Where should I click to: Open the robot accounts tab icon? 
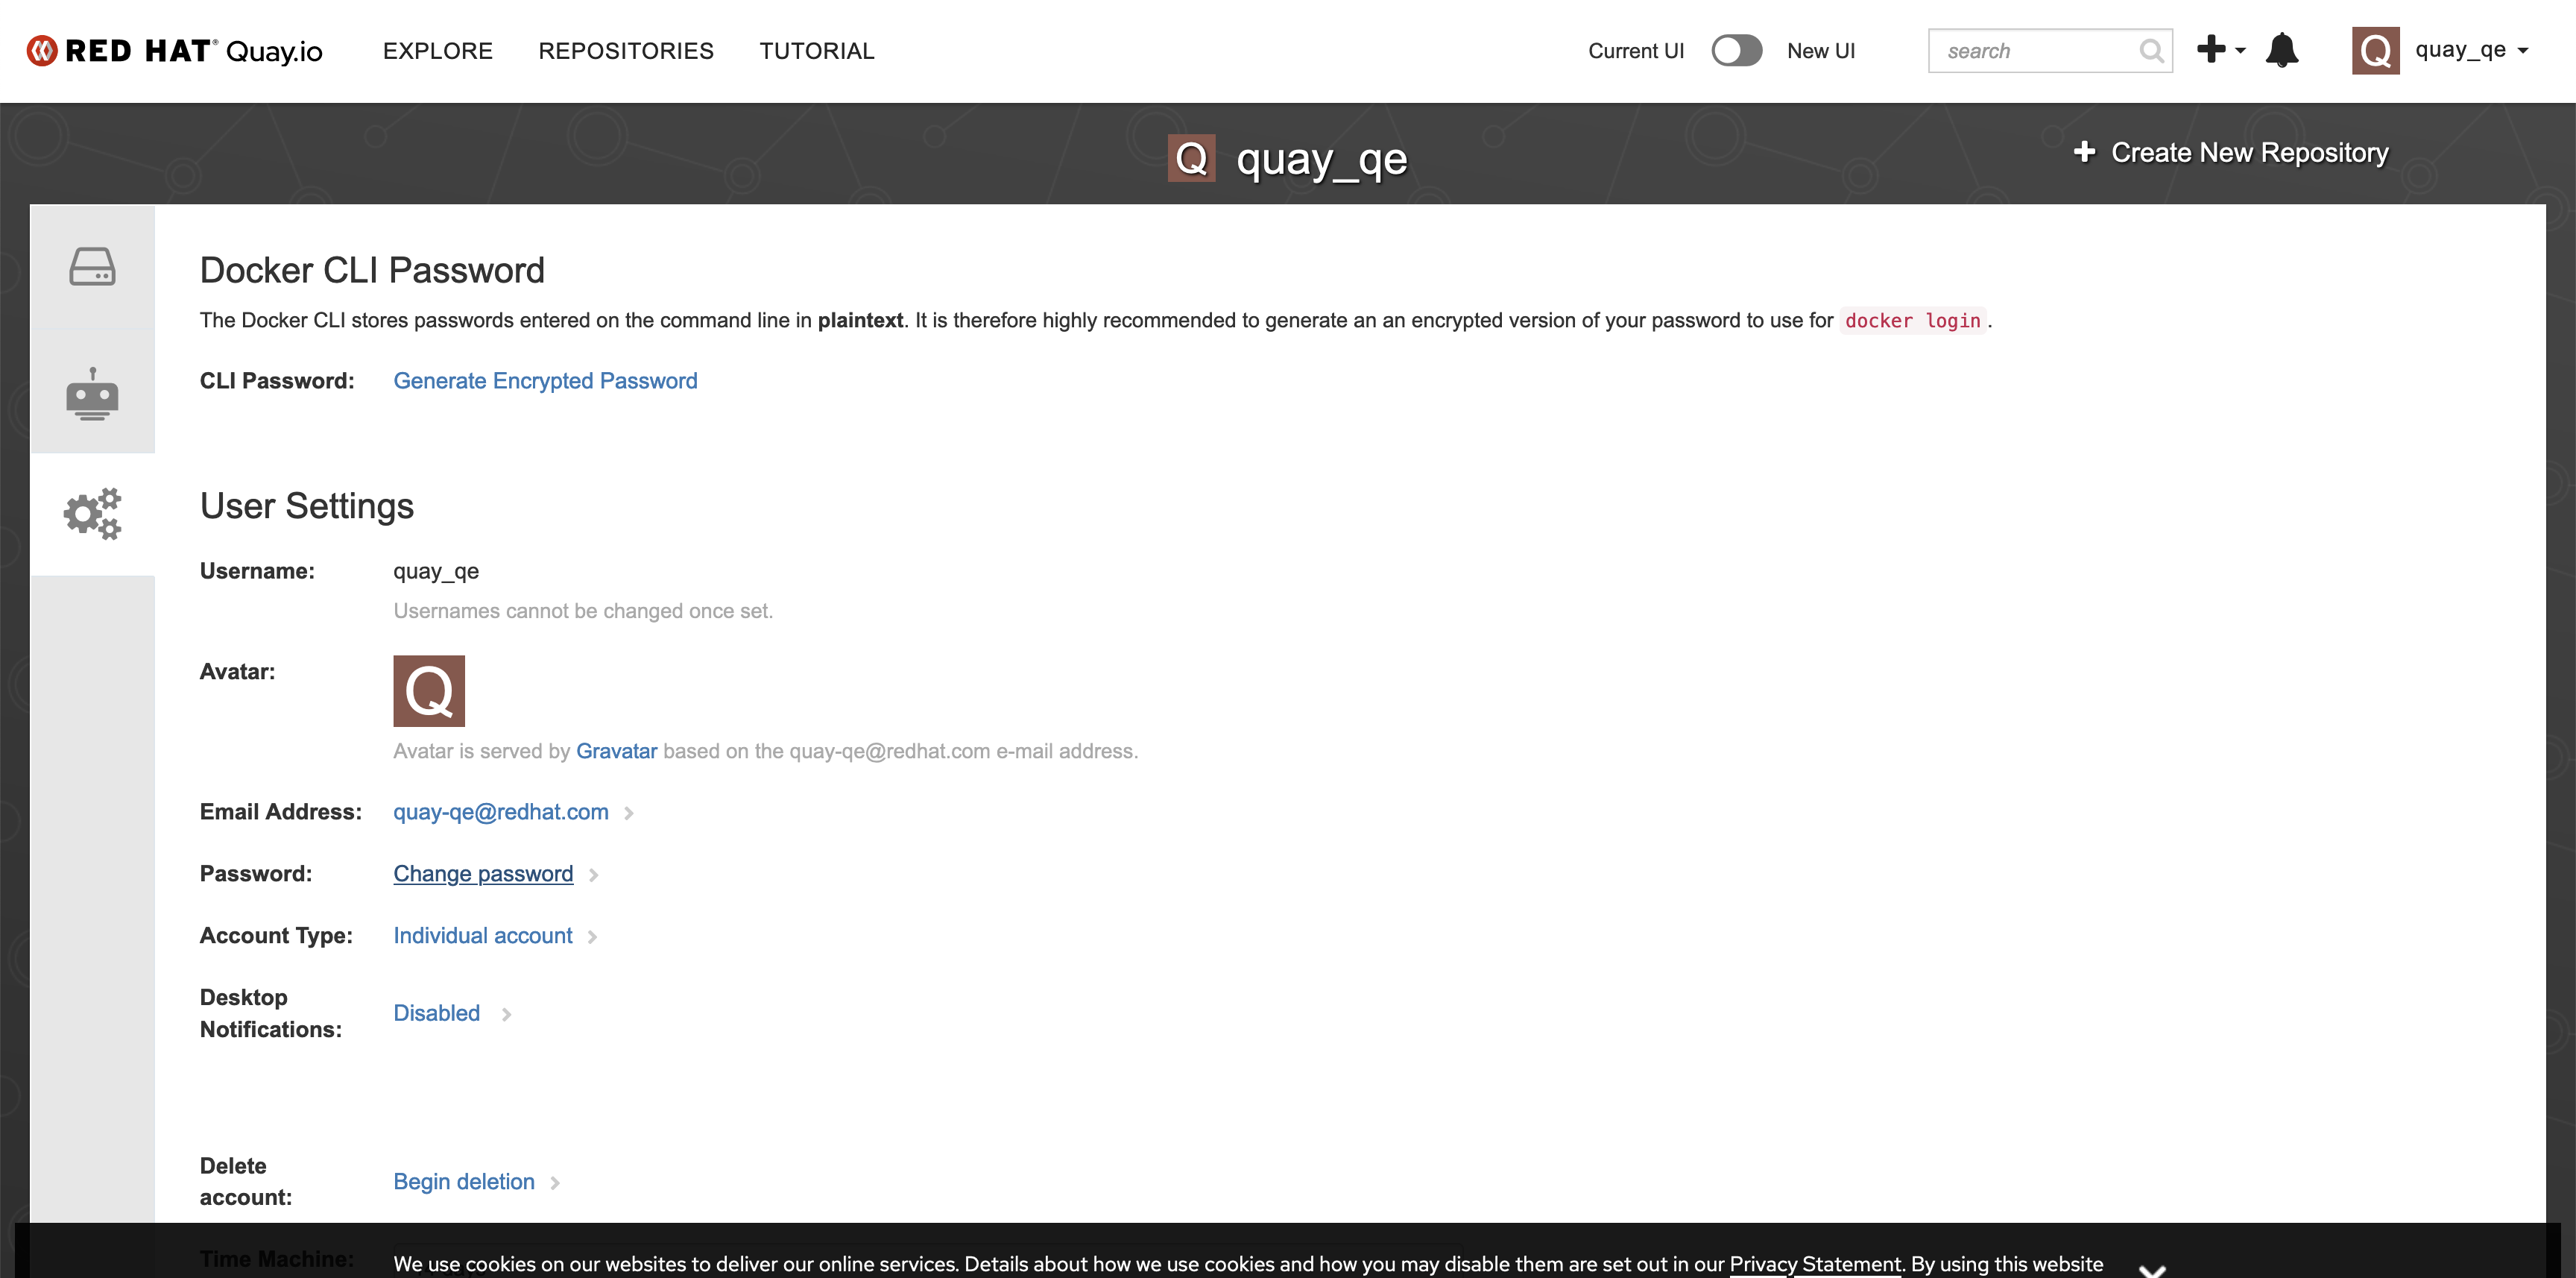(x=92, y=394)
